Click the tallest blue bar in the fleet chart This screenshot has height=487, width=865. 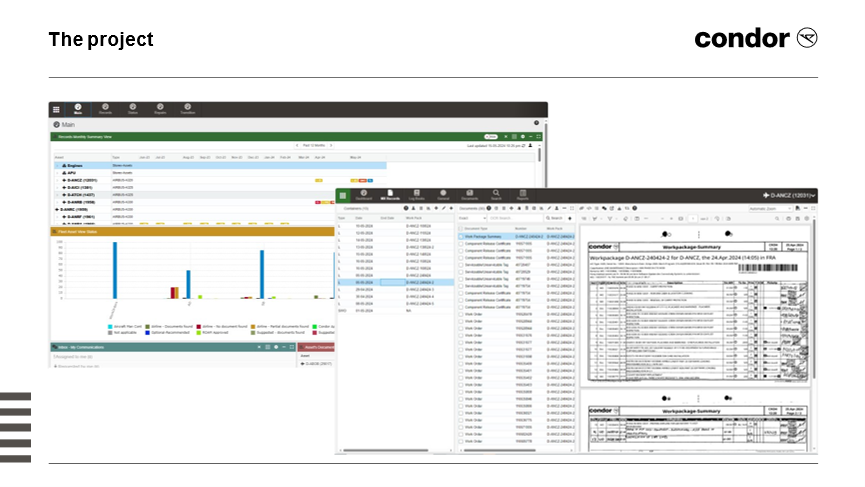pyautogui.click(x=115, y=270)
